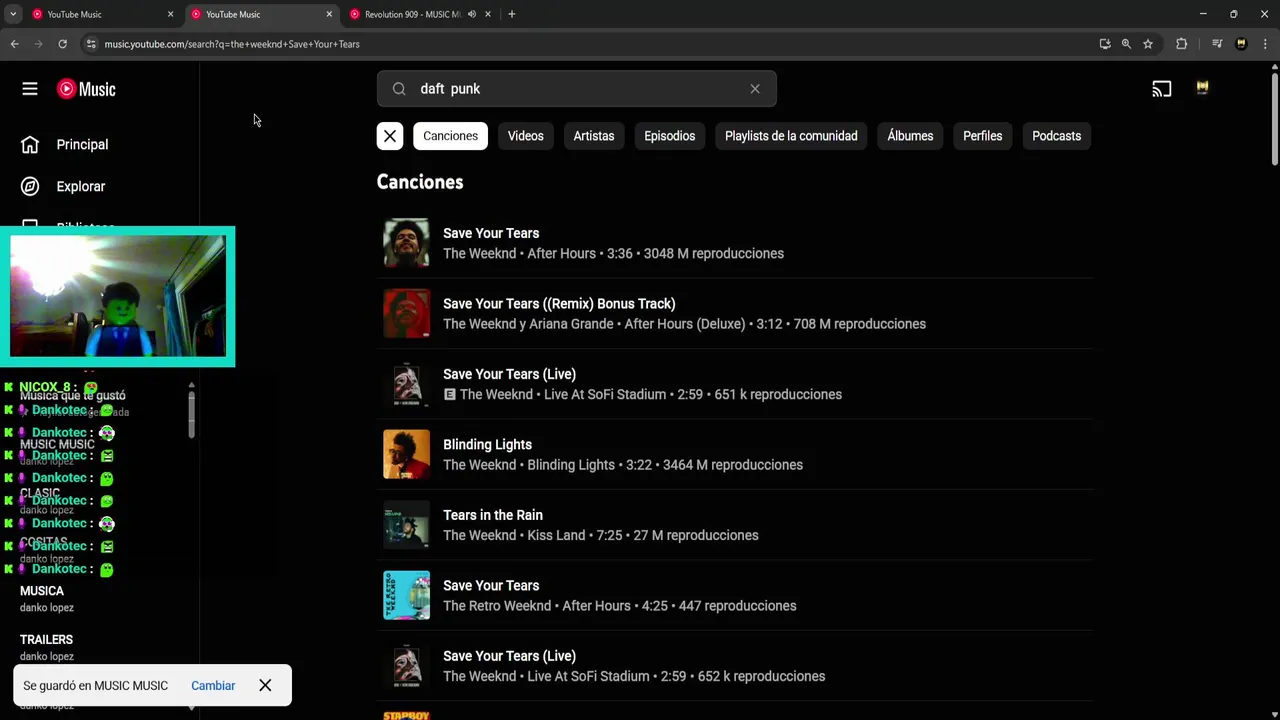Play The Retro Weeknd song thumbnail
This screenshot has width=1280, height=720.
click(406, 595)
